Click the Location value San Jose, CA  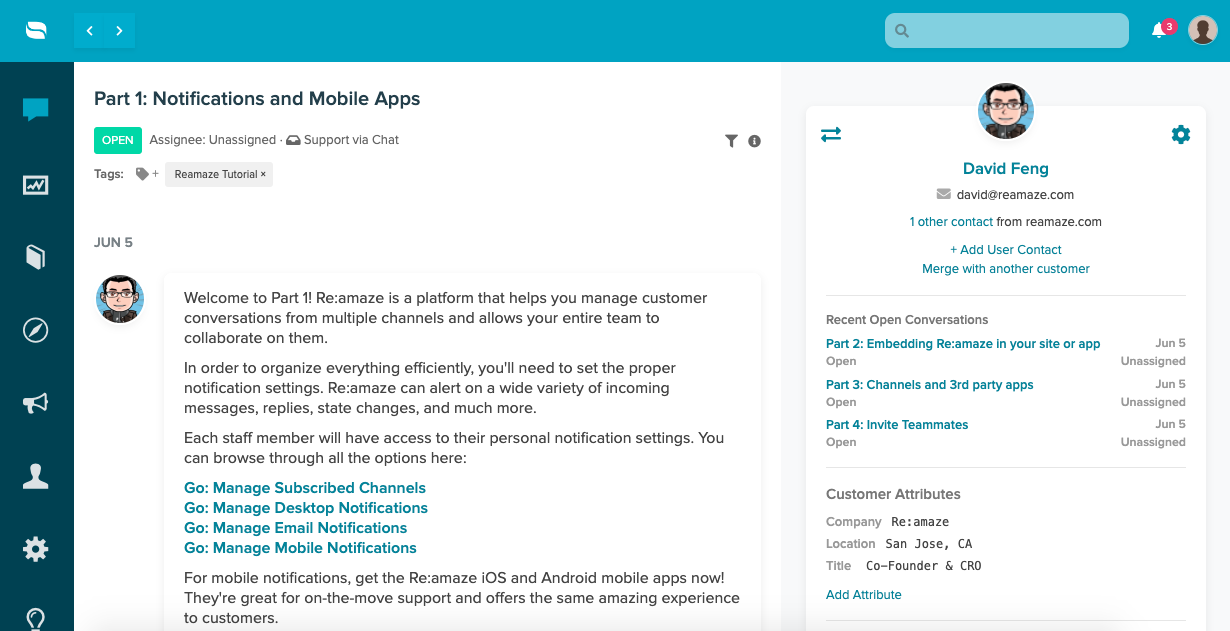(x=929, y=544)
